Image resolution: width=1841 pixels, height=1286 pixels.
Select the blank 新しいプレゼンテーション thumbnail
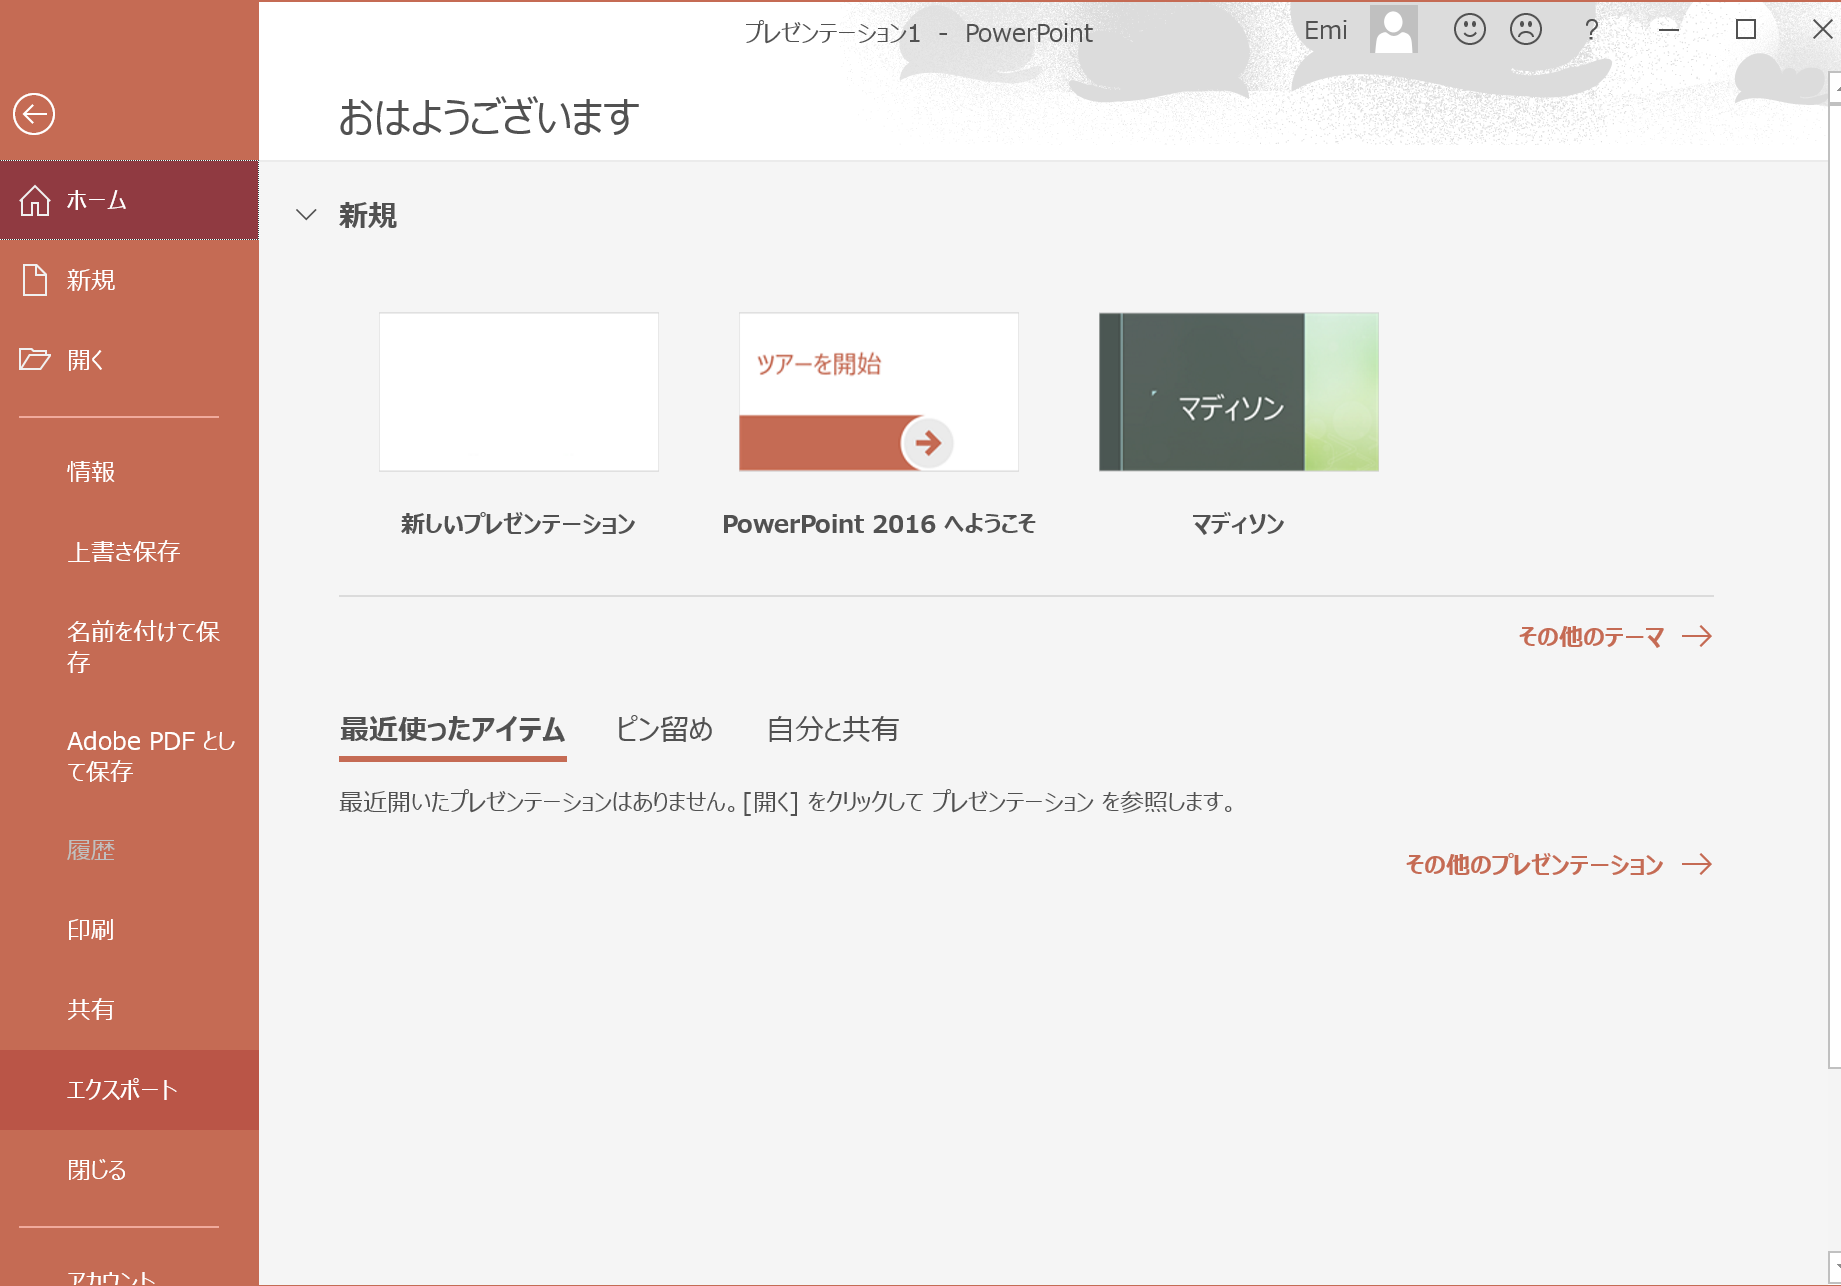[x=518, y=392]
